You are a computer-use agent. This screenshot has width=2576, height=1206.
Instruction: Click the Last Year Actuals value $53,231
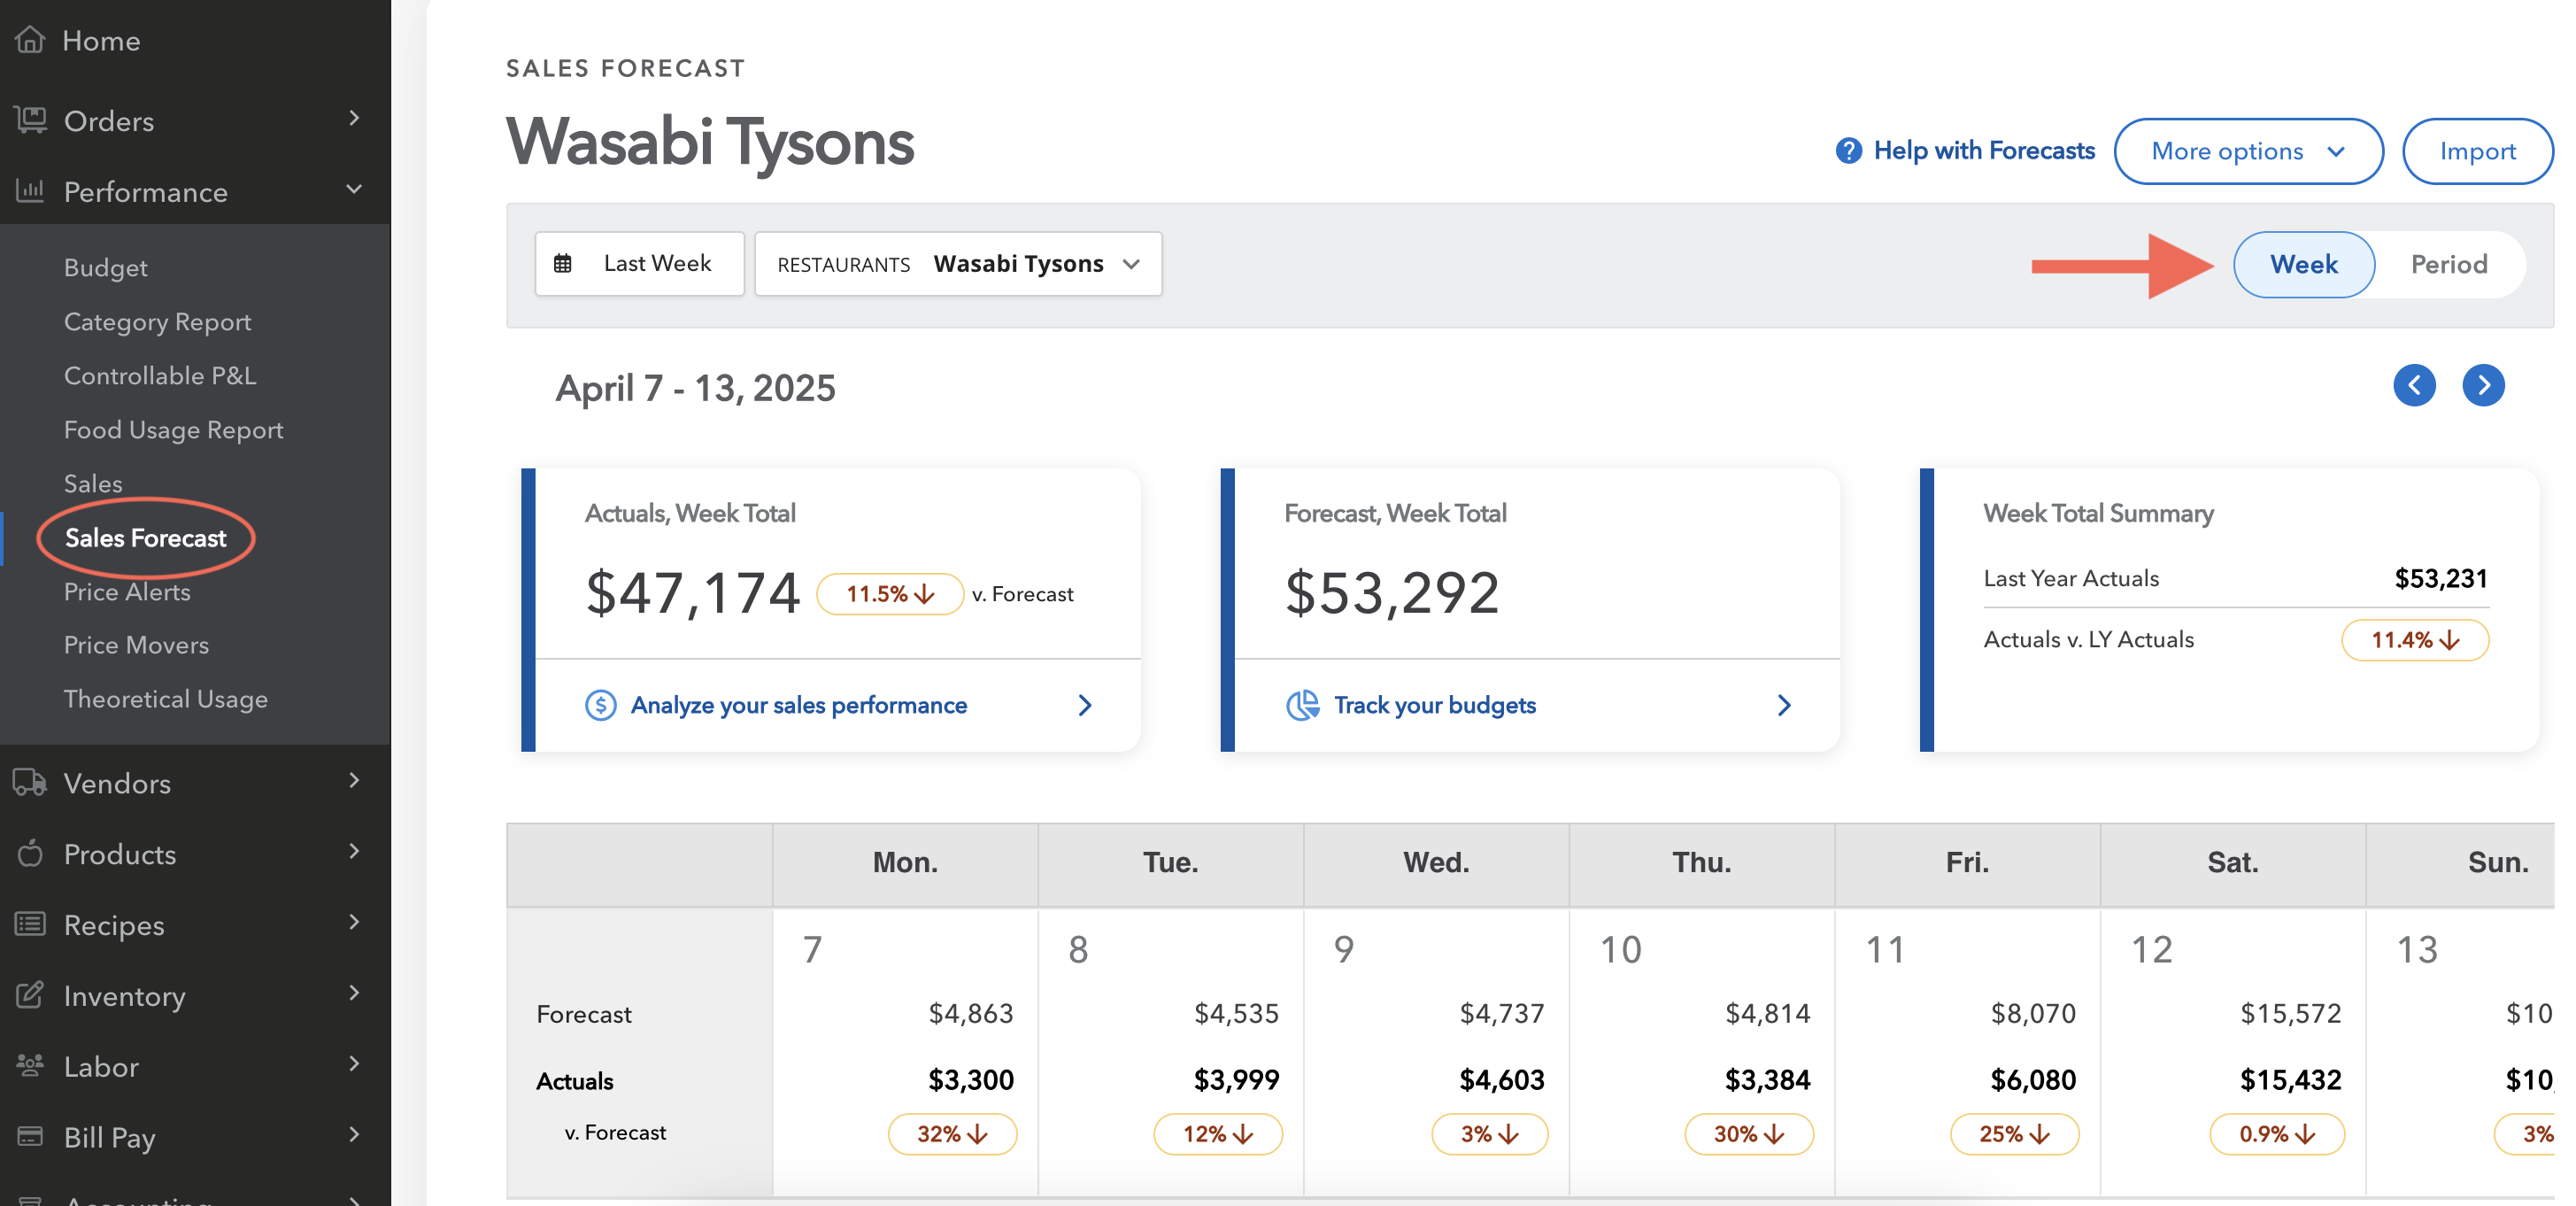pyautogui.click(x=2441, y=579)
